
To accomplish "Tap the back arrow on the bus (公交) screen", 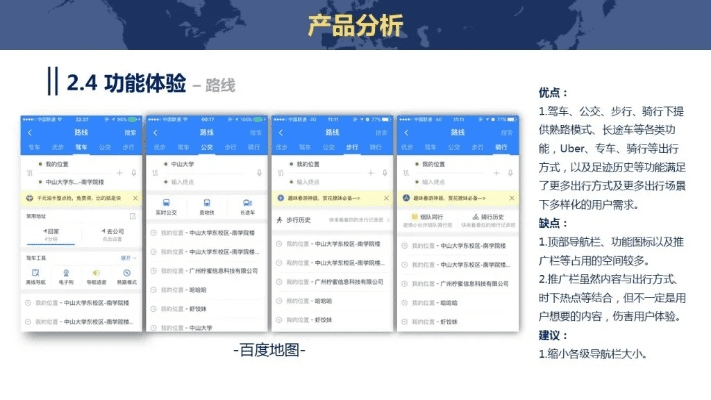I will pos(156,133).
